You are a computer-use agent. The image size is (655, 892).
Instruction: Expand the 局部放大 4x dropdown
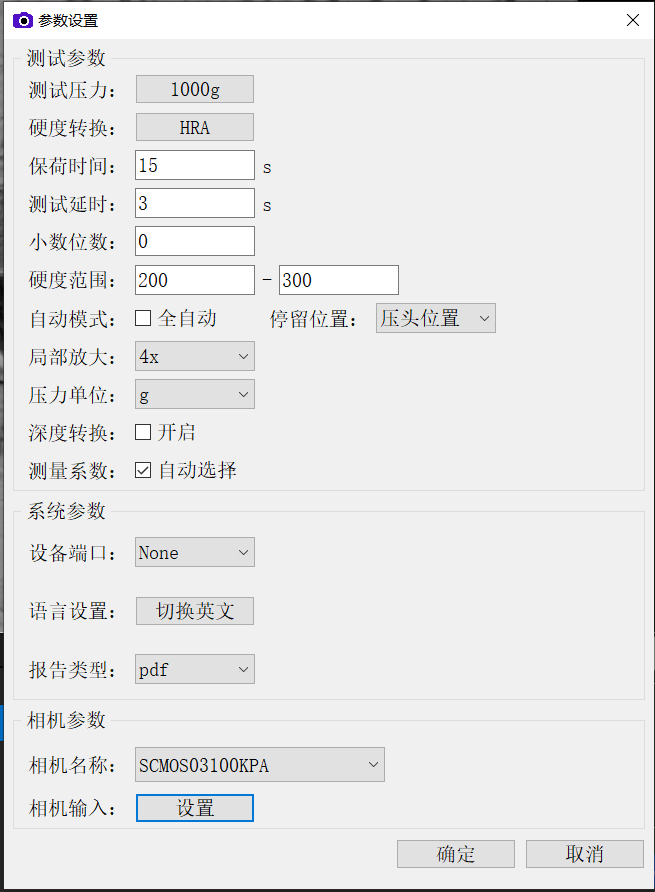pyautogui.click(x=195, y=357)
